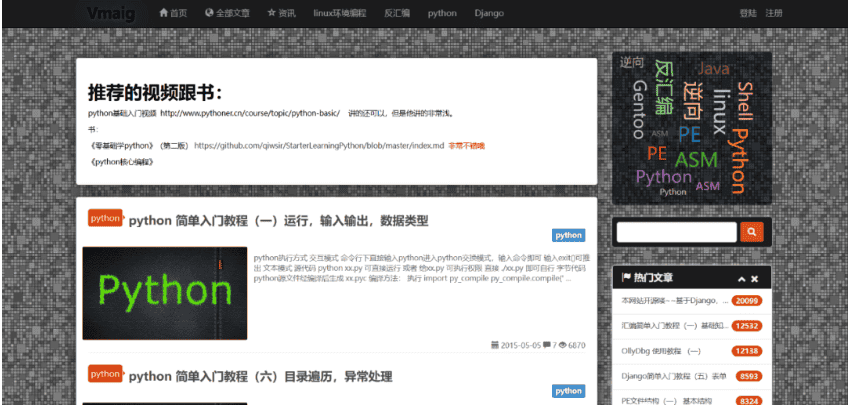Open article python 简单入门教程(一)
Image resolution: width=850 pixels, height=405 pixels.
(x=279, y=221)
